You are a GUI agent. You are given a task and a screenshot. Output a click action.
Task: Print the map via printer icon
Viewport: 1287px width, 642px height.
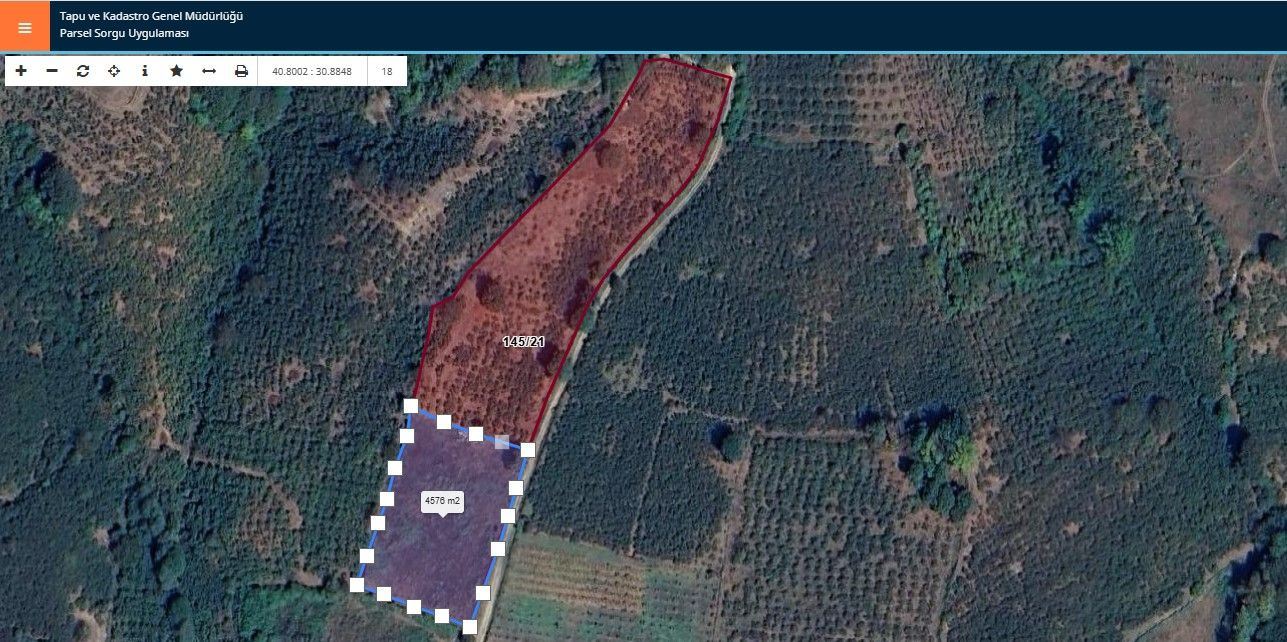click(241, 71)
